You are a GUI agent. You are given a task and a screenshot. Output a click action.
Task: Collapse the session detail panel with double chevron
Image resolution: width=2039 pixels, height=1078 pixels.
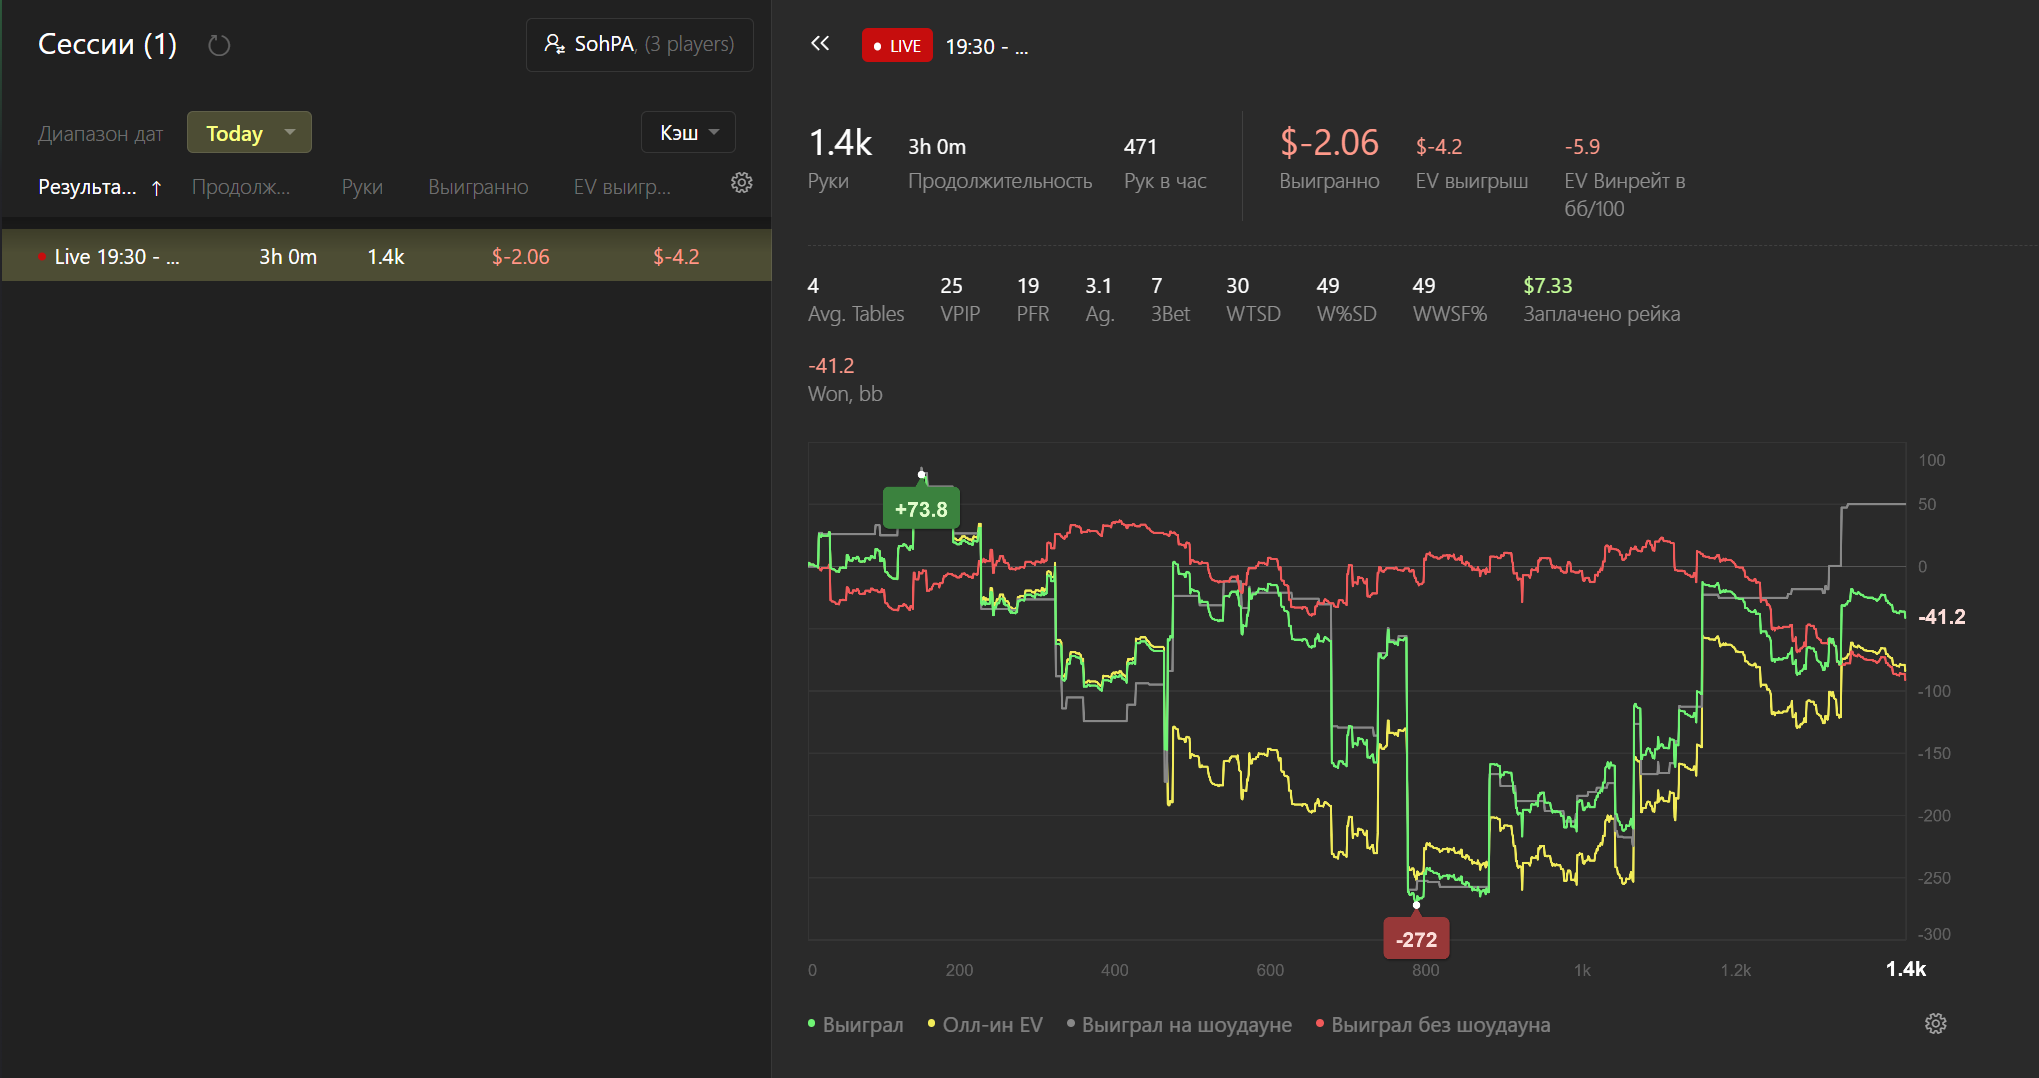pos(820,43)
